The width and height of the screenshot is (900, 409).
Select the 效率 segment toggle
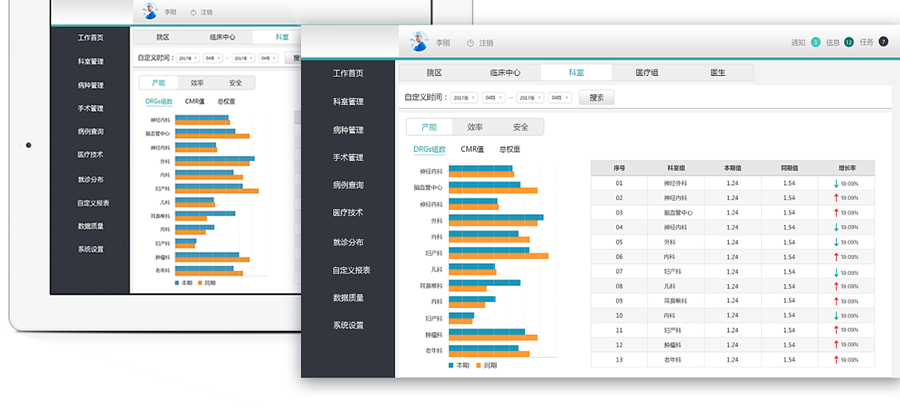point(475,128)
